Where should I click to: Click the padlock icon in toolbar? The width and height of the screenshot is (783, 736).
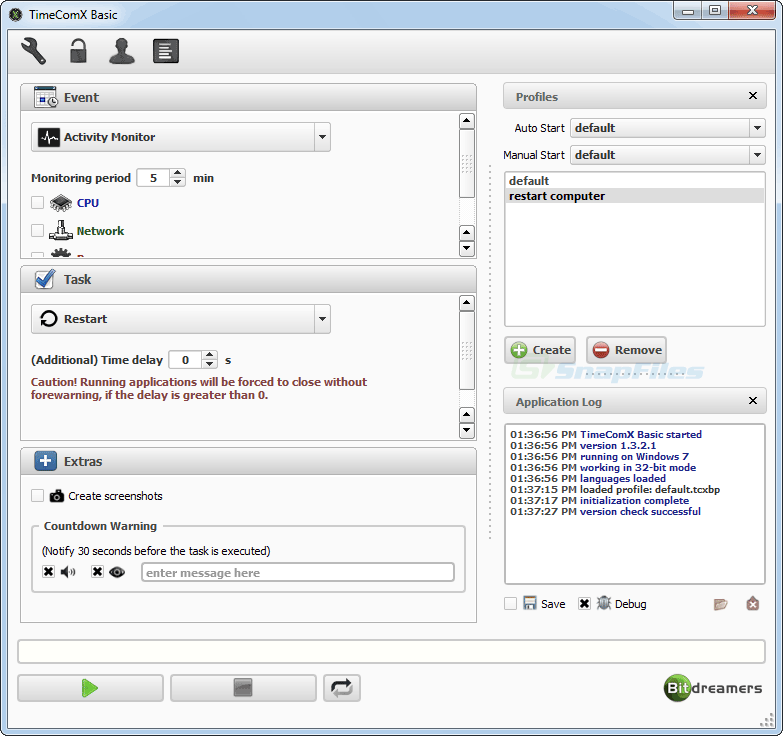(78, 51)
